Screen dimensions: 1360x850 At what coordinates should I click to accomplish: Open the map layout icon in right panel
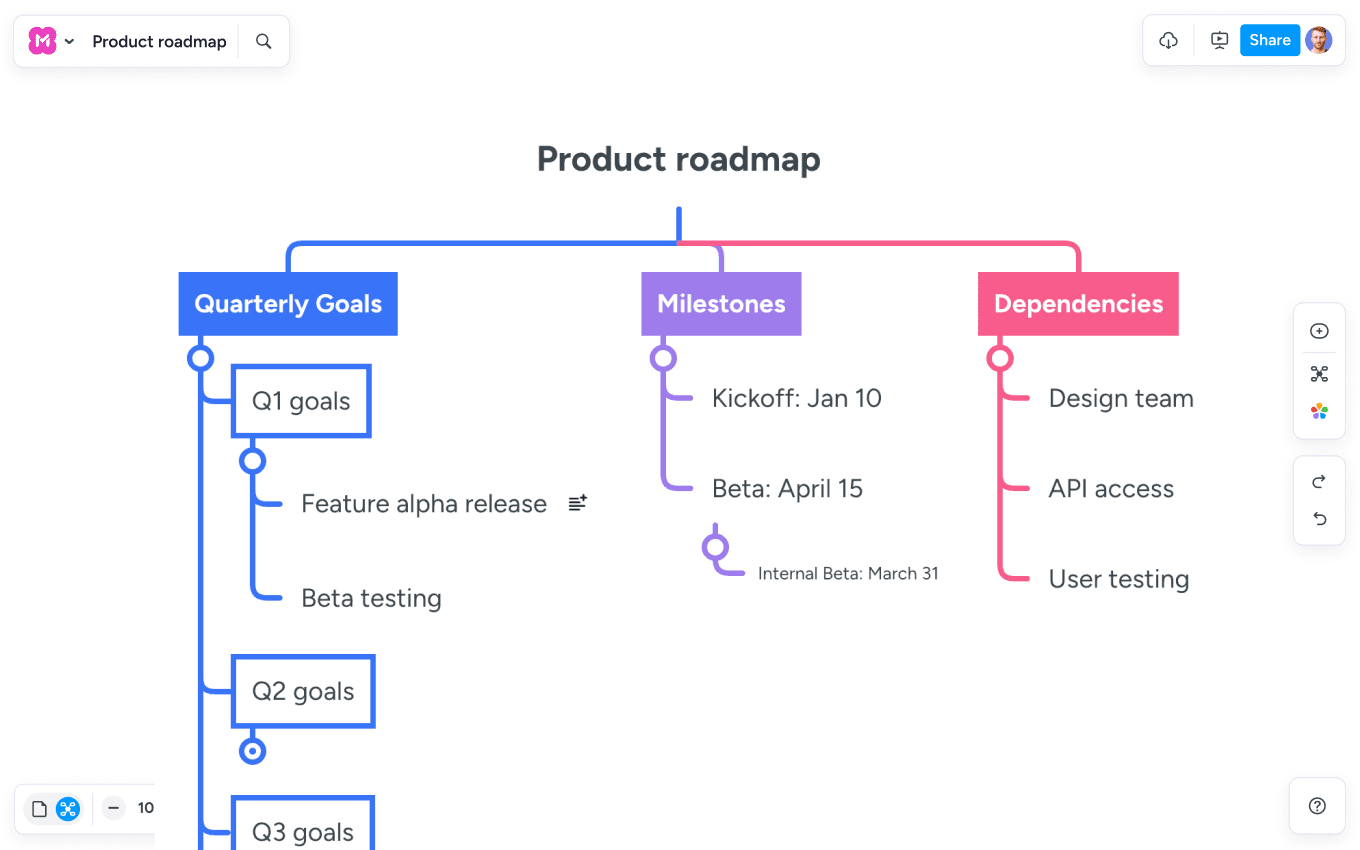tap(1319, 374)
